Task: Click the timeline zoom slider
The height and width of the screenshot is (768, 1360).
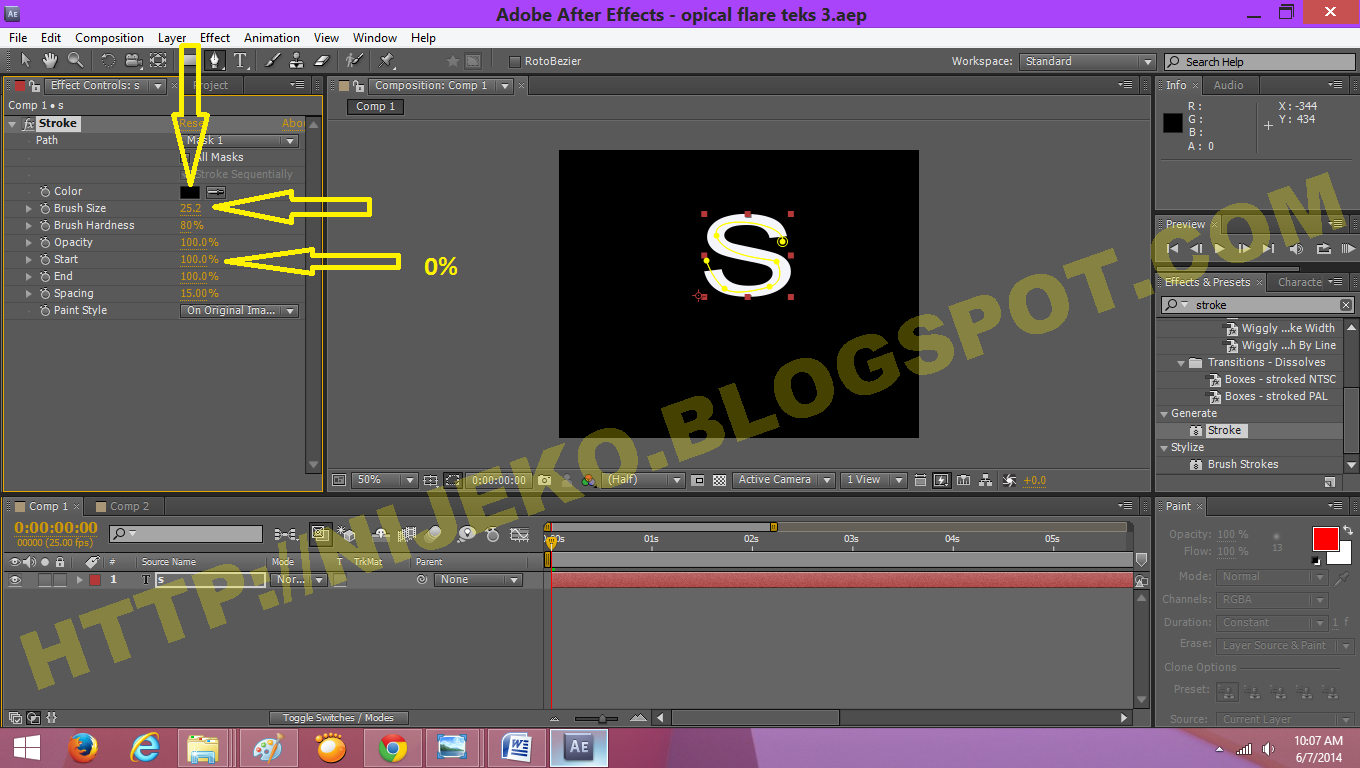Action: [x=603, y=718]
